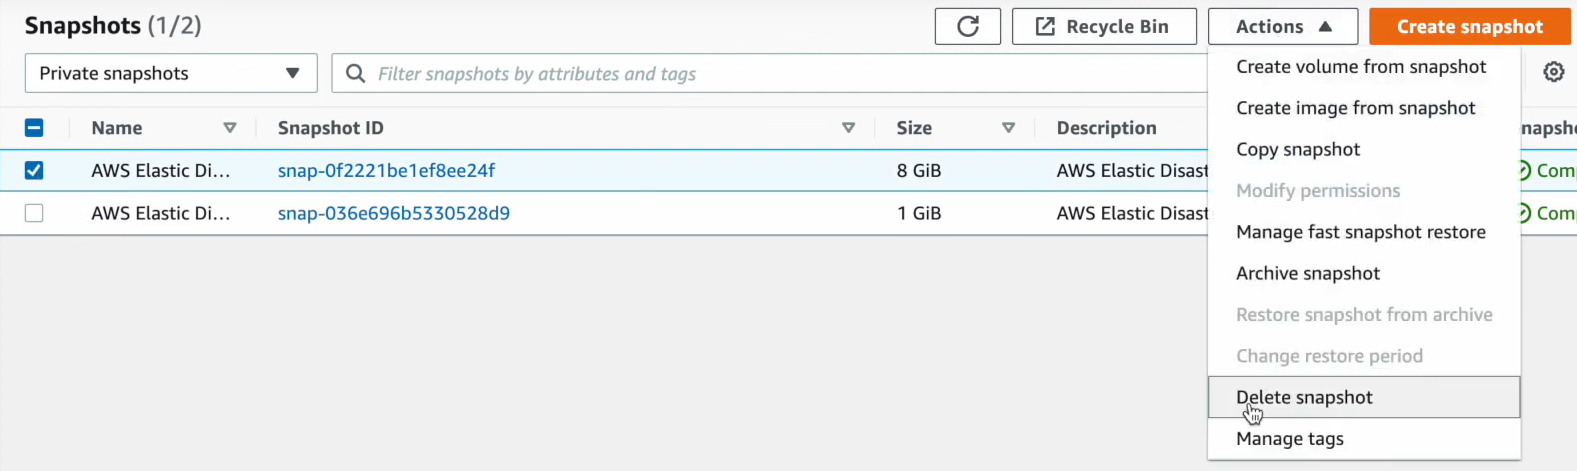
Task: Sort by the Snapshot ID column arrow
Action: point(848,128)
